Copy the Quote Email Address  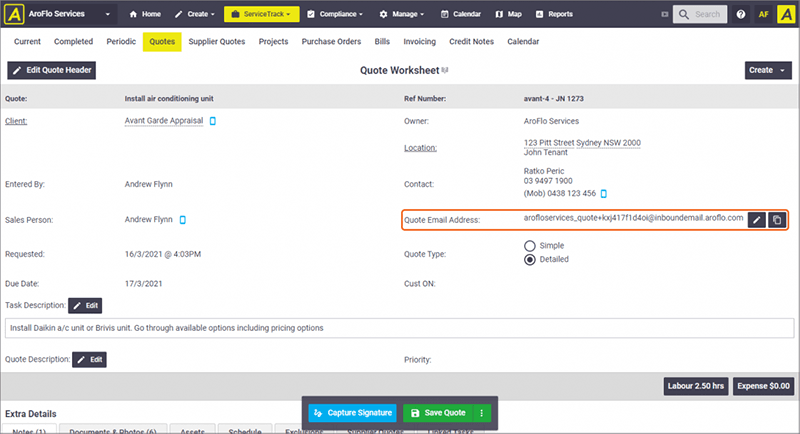pos(777,220)
